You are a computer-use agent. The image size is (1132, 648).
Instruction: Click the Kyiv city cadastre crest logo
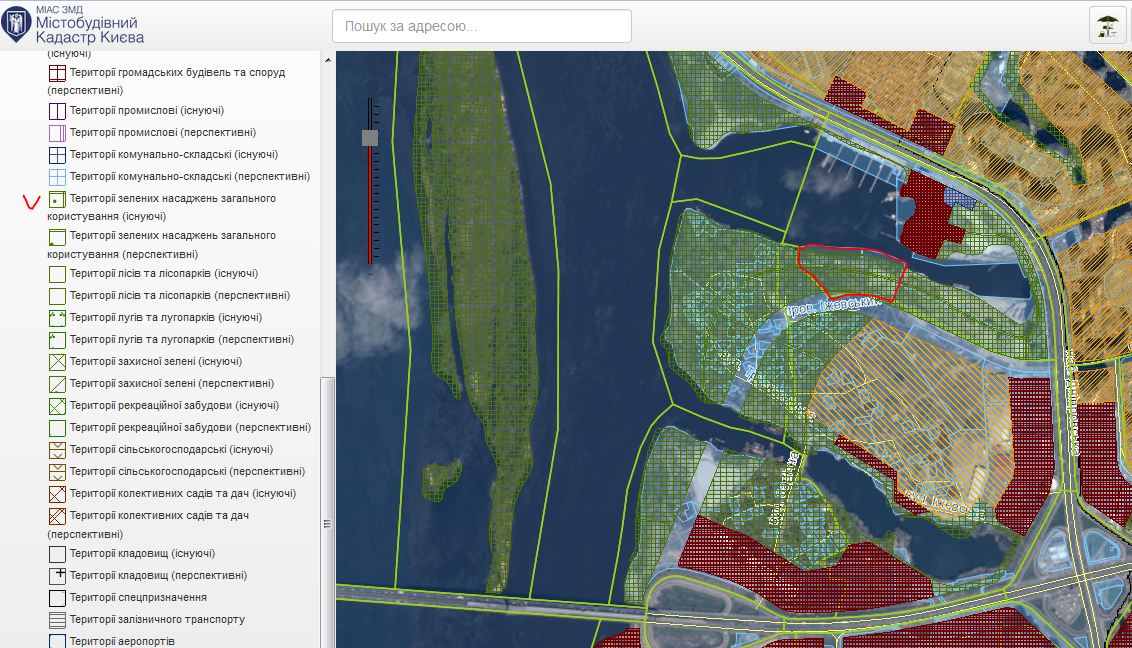tap(16, 24)
